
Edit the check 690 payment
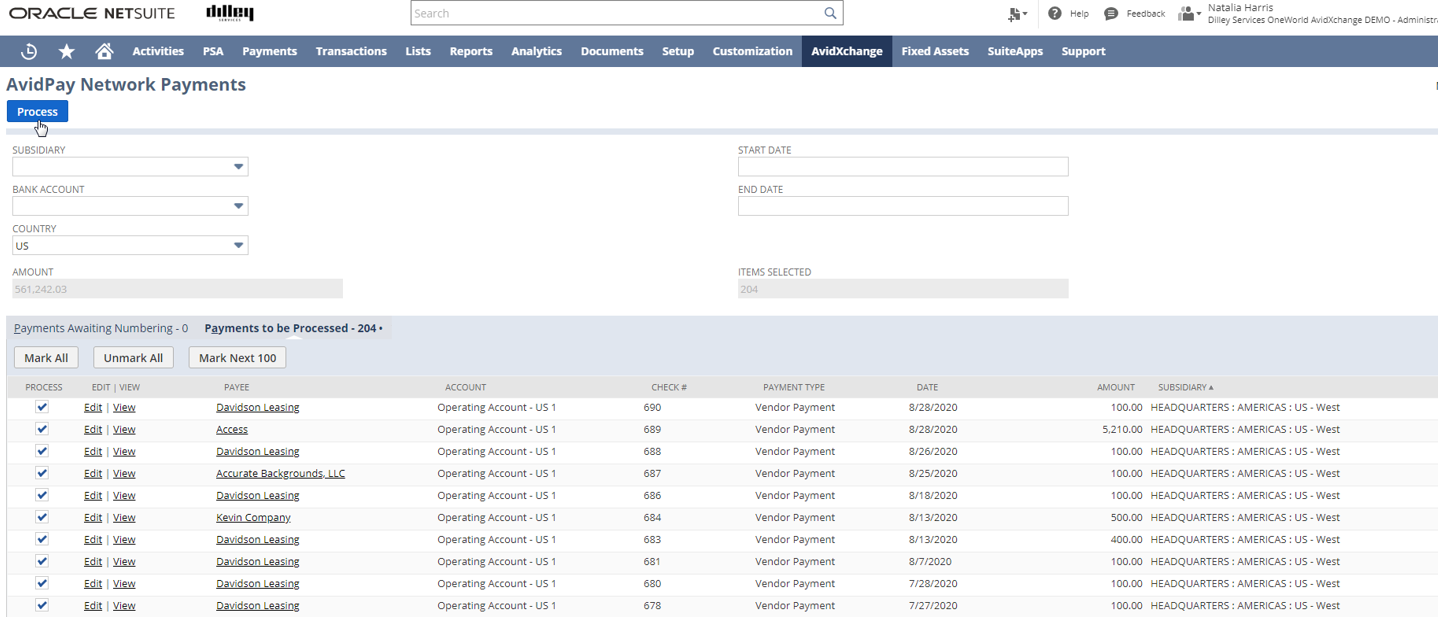click(93, 407)
